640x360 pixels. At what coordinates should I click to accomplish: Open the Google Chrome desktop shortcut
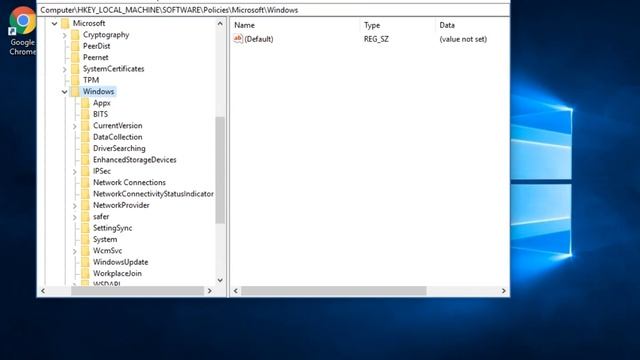point(22,31)
